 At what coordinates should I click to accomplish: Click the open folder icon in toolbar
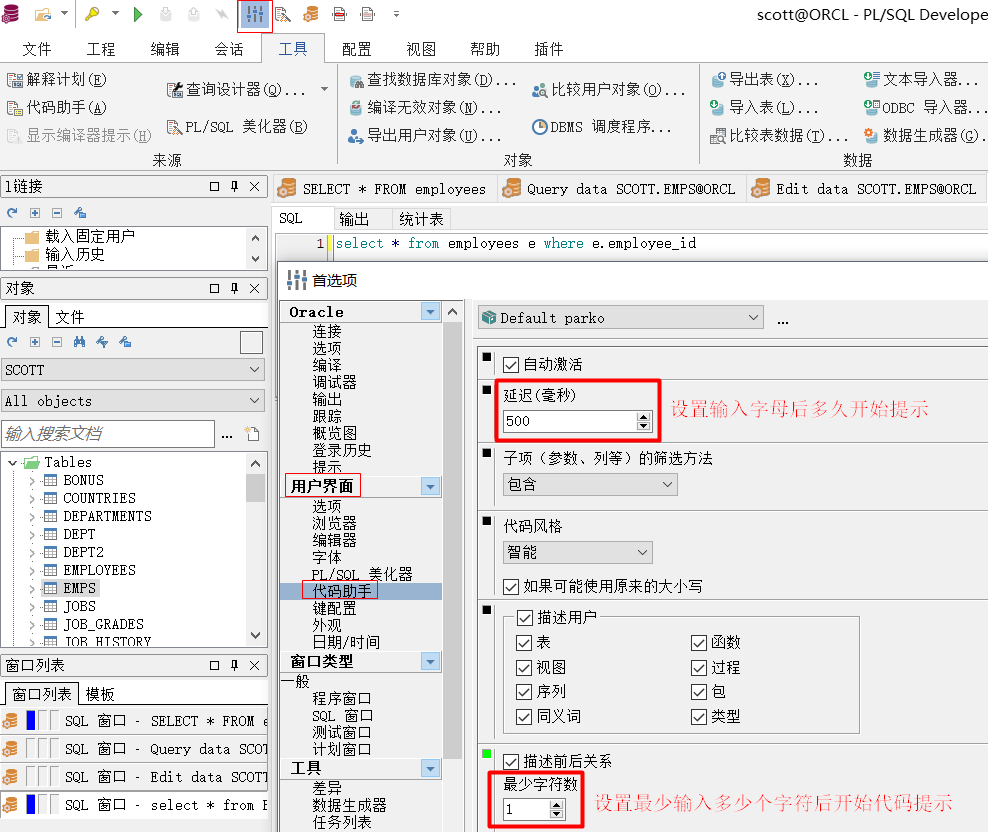click(42, 14)
